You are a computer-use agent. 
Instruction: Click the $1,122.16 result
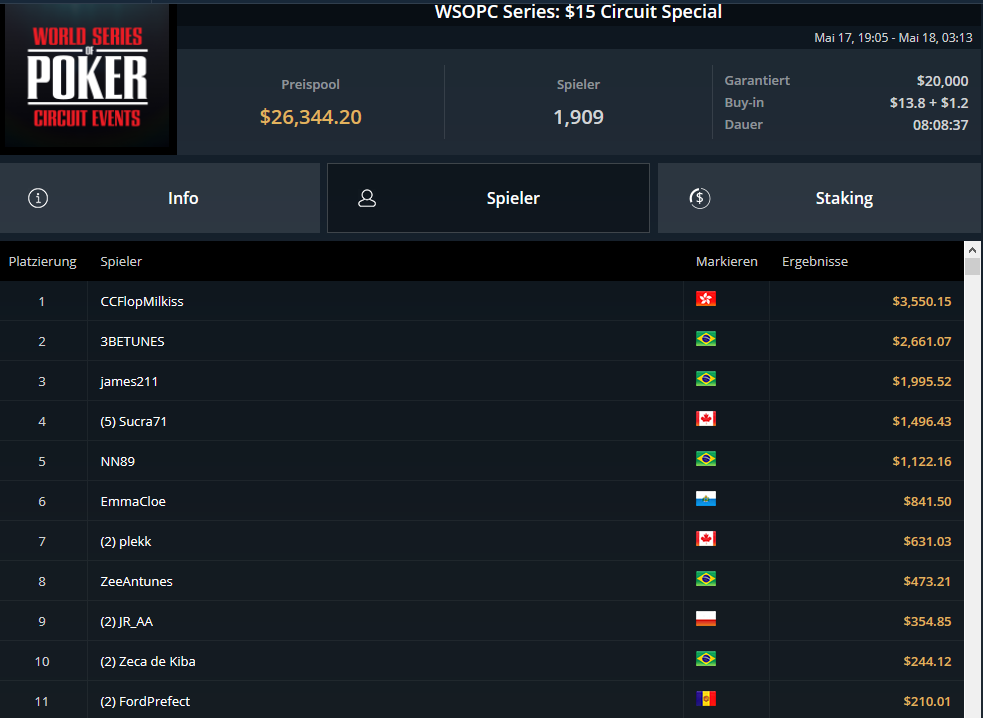pyautogui.click(x=922, y=462)
